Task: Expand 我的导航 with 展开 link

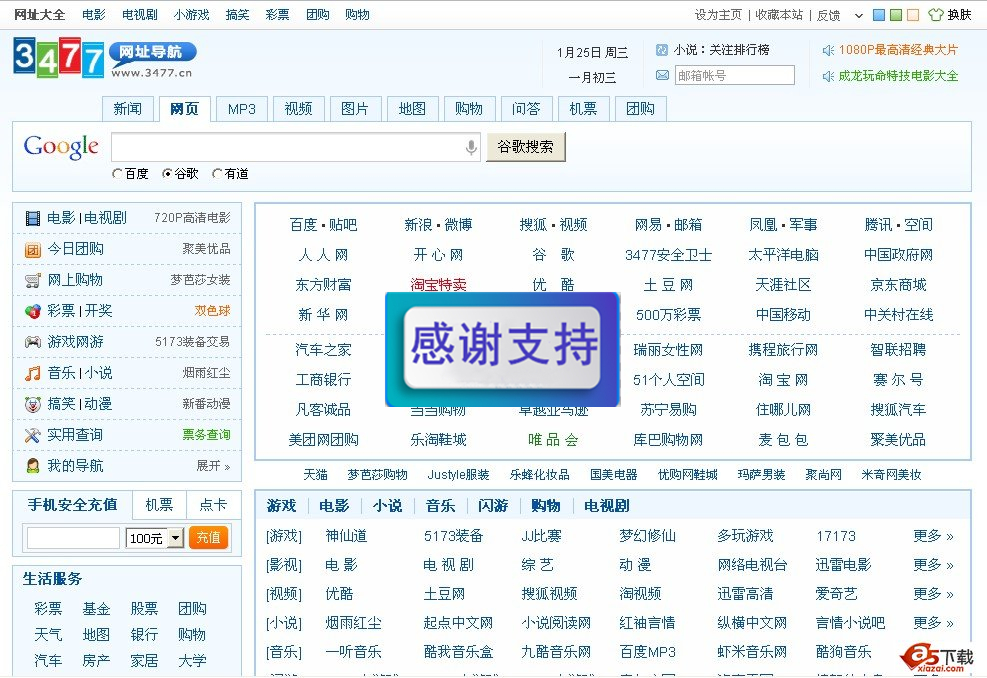Action: (213, 466)
